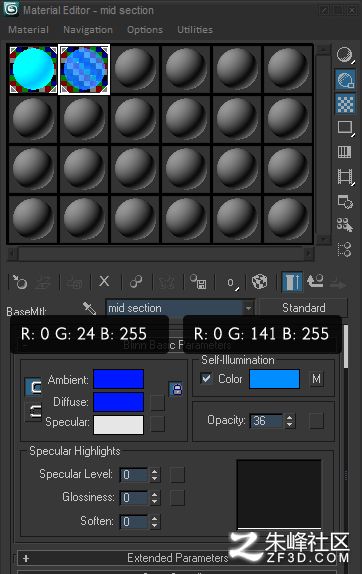
Task: Click the Glossiness map button
Action: (178, 498)
